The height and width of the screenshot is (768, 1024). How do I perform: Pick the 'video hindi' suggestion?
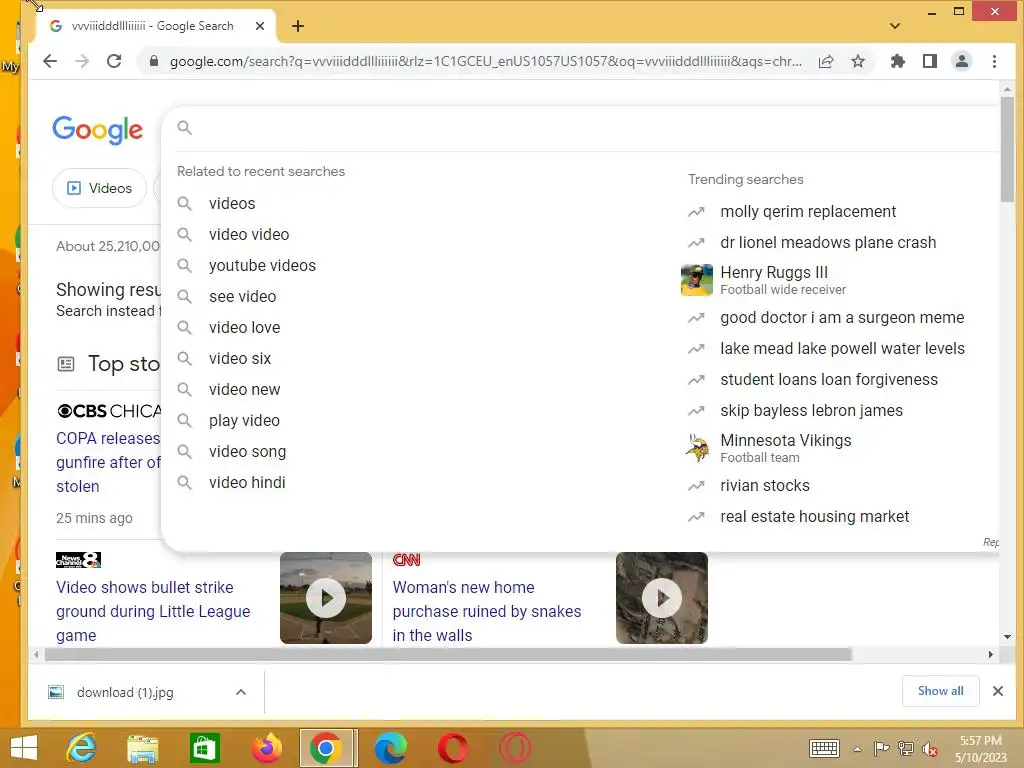[247, 483]
